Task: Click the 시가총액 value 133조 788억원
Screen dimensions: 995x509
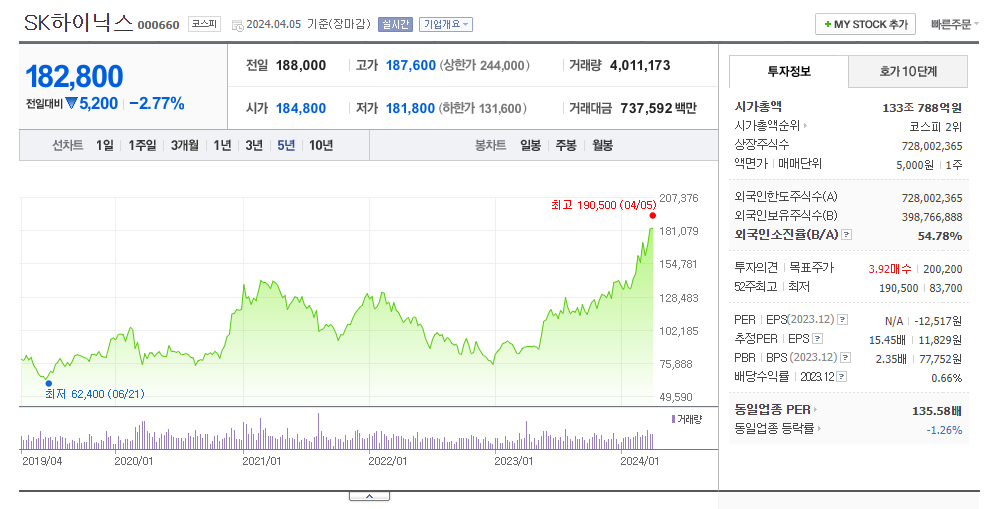Action: 922,108
